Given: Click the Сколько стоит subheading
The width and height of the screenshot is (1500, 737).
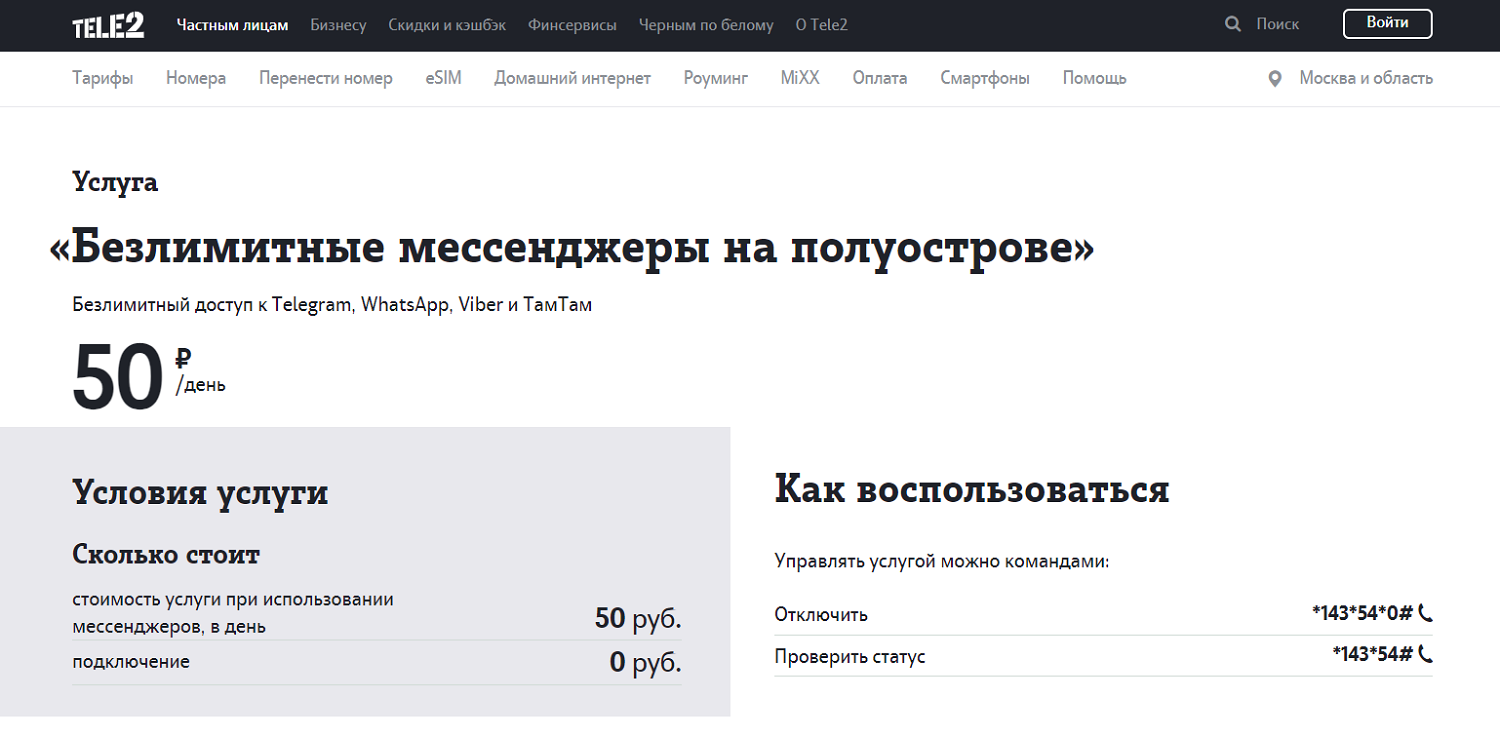Looking at the screenshot, I should click(166, 554).
